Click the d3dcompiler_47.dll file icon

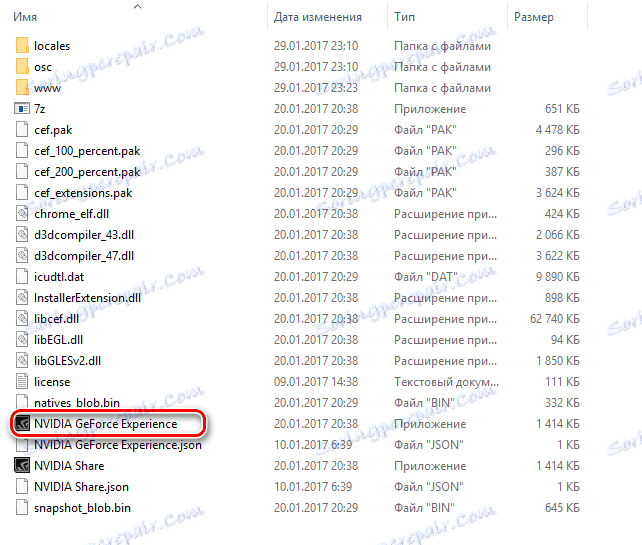[x=22, y=256]
